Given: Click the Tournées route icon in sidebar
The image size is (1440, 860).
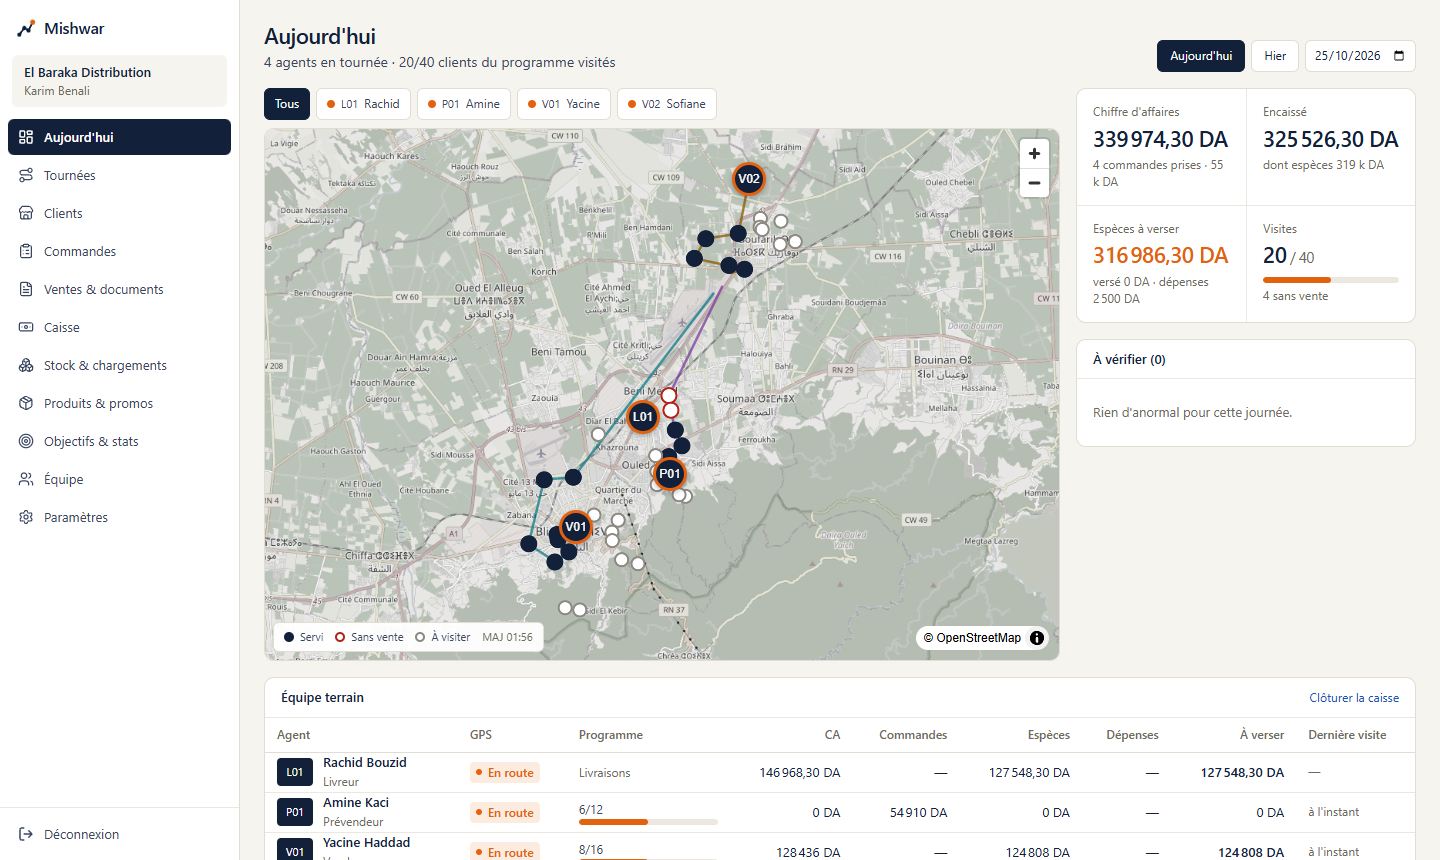Looking at the screenshot, I should click(26, 175).
